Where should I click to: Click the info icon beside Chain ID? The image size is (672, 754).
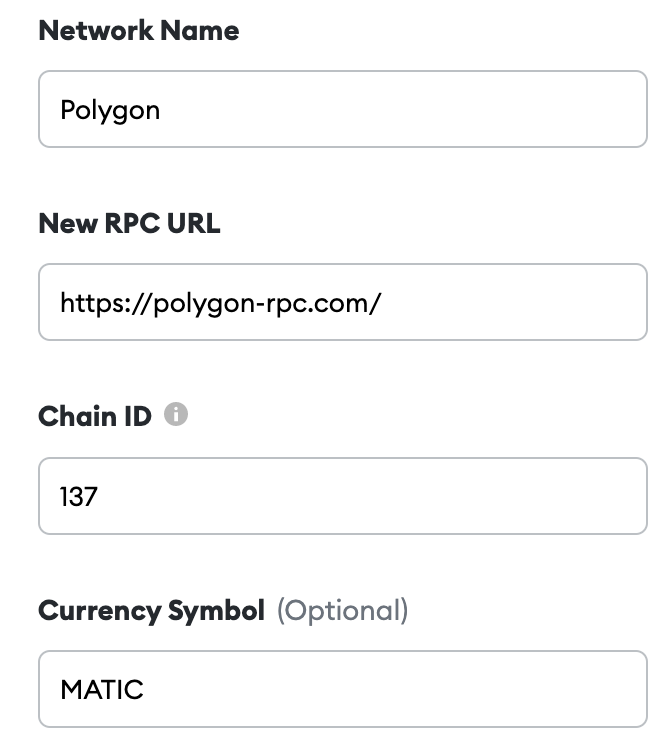click(176, 415)
